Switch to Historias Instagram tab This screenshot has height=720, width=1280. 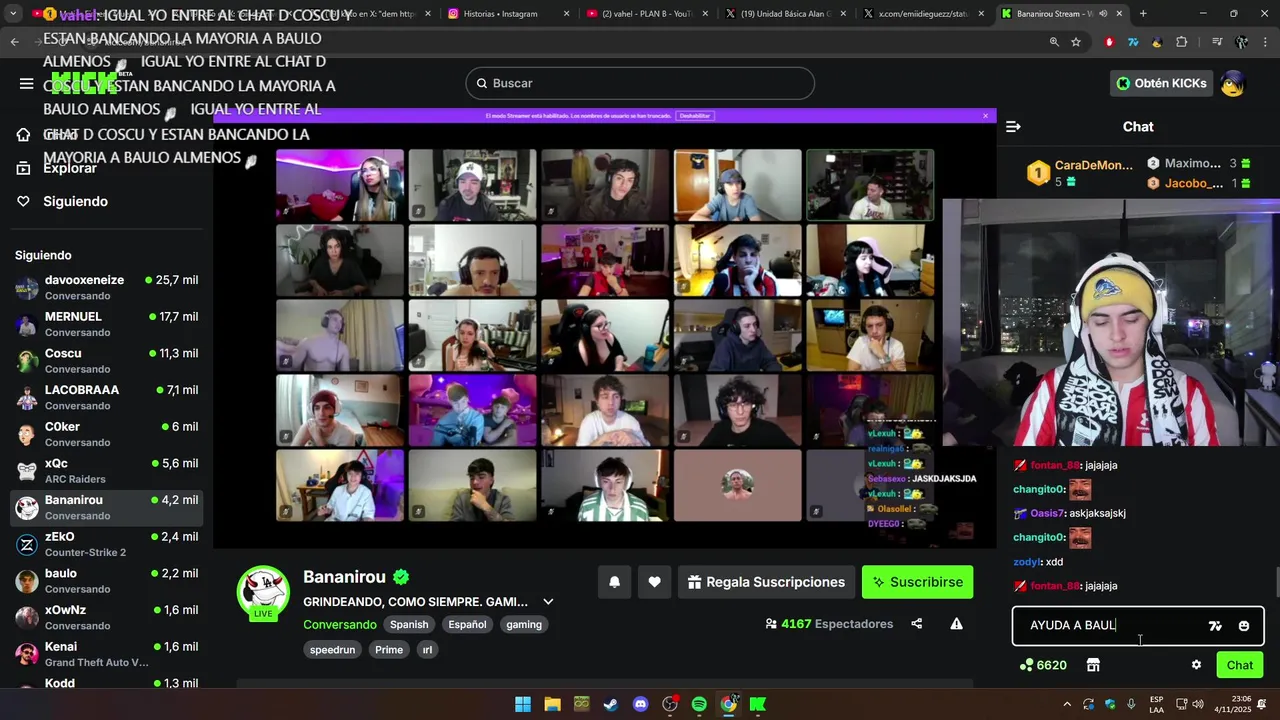coord(509,14)
